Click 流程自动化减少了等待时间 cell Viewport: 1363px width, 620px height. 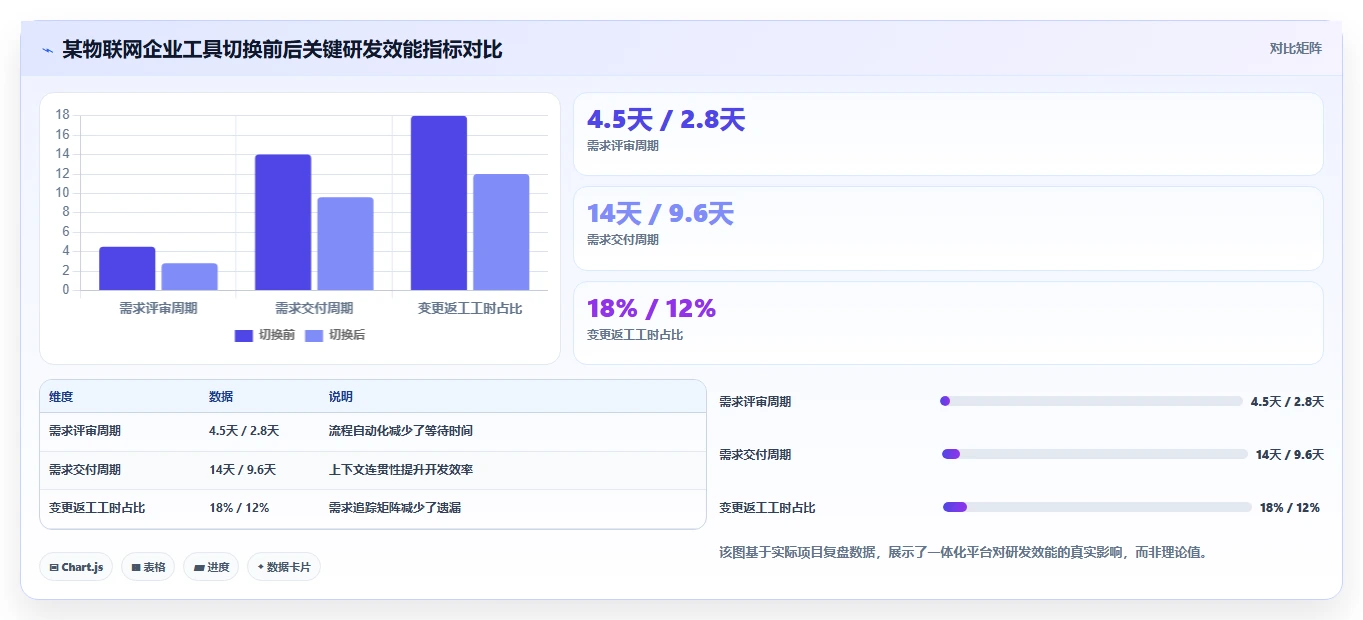[401, 431]
